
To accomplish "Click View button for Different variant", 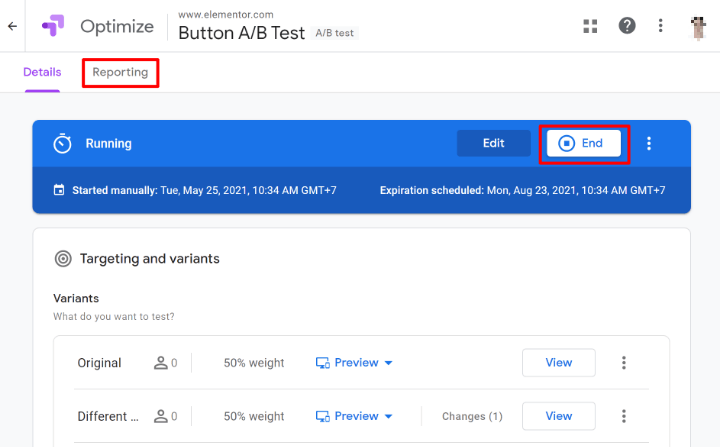I will 558,416.
